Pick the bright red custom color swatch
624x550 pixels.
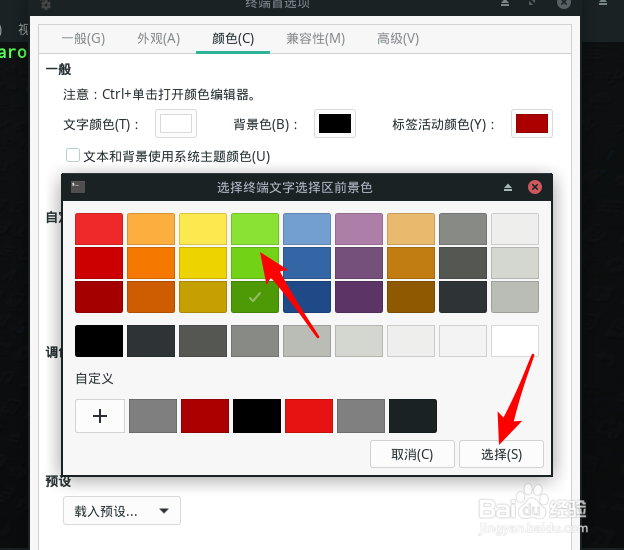pos(309,416)
